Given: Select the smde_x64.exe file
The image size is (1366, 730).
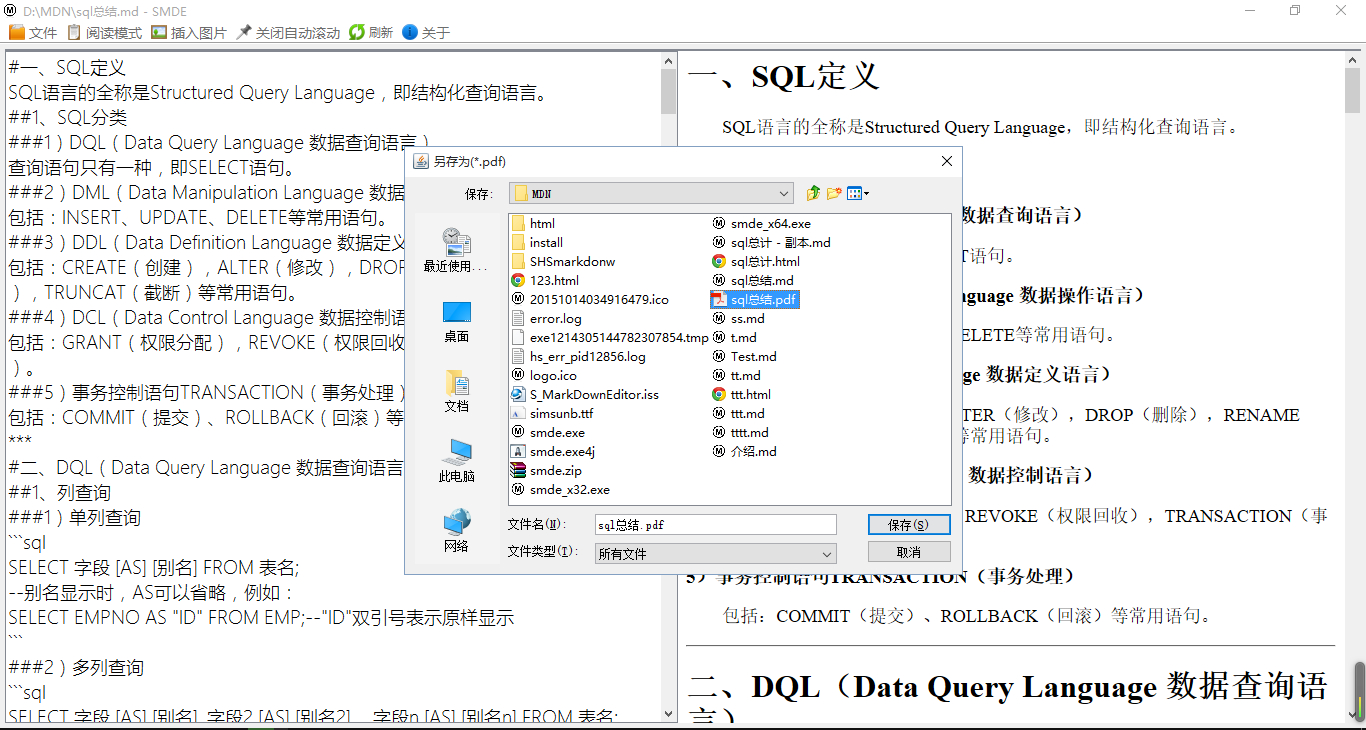Looking at the screenshot, I should [x=761, y=223].
